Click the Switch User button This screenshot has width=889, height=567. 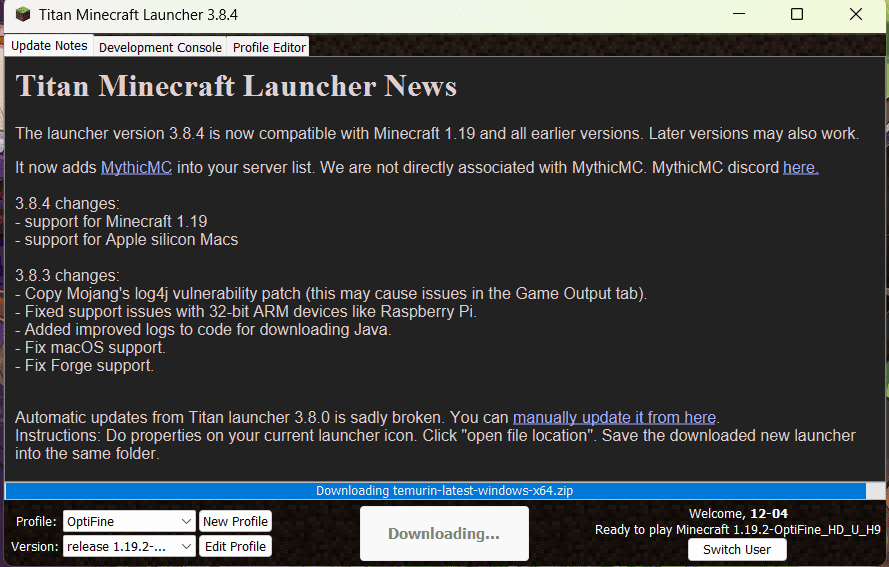pyautogui.click(x=737, y=550)
